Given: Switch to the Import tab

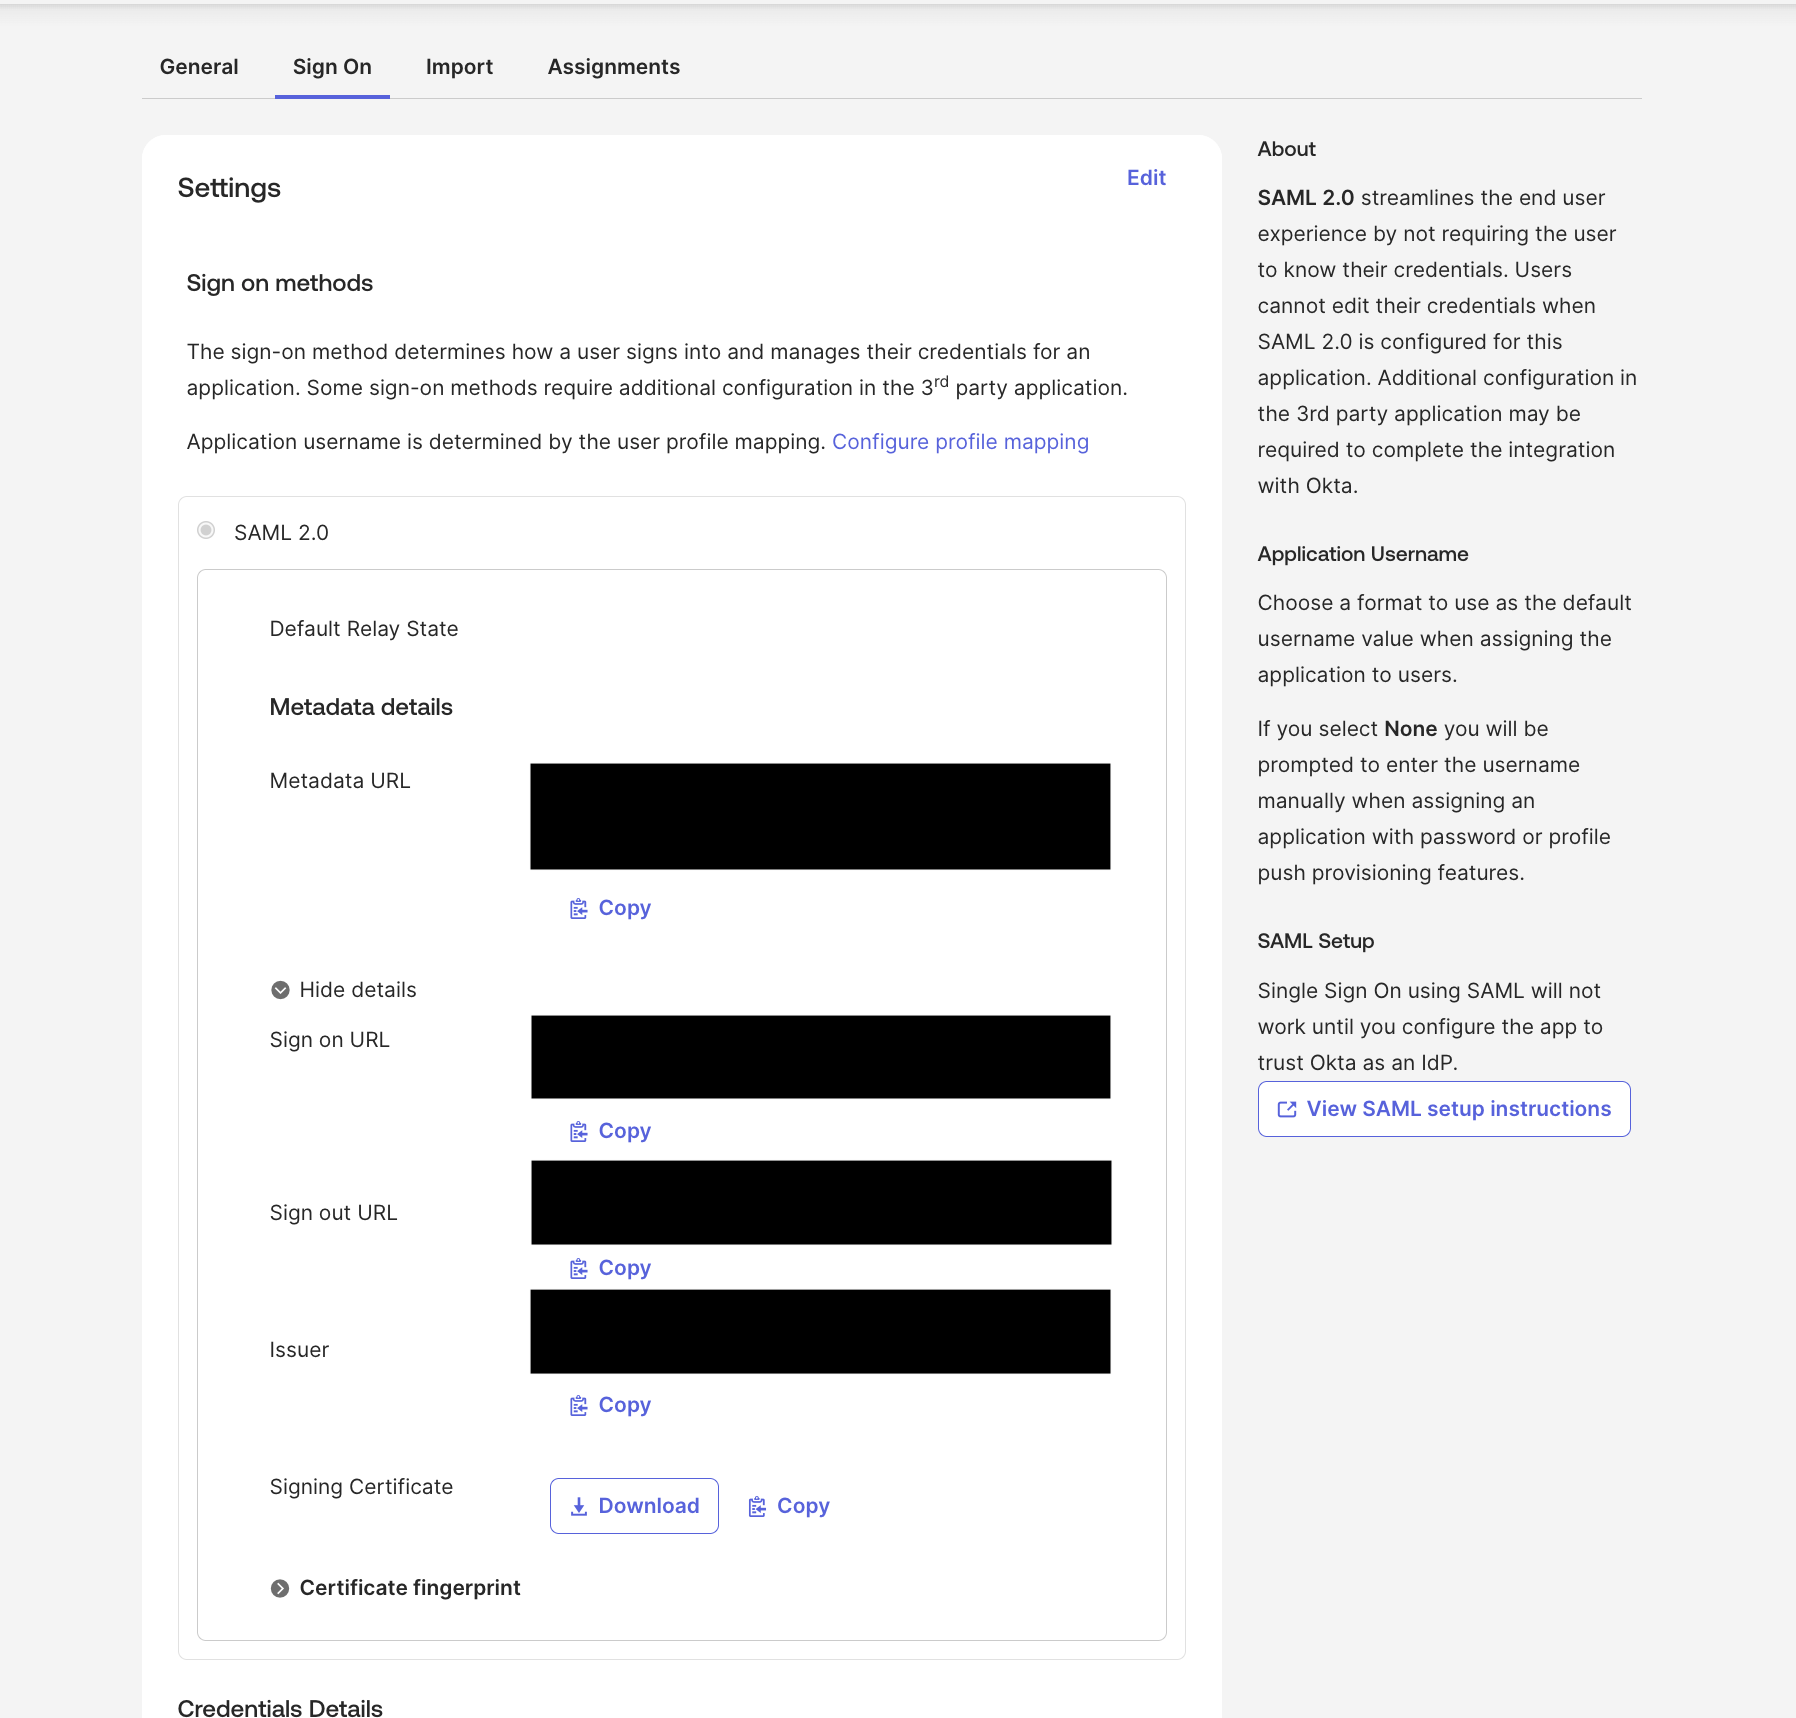Looking at the screenshot, I should click(459, 66).
